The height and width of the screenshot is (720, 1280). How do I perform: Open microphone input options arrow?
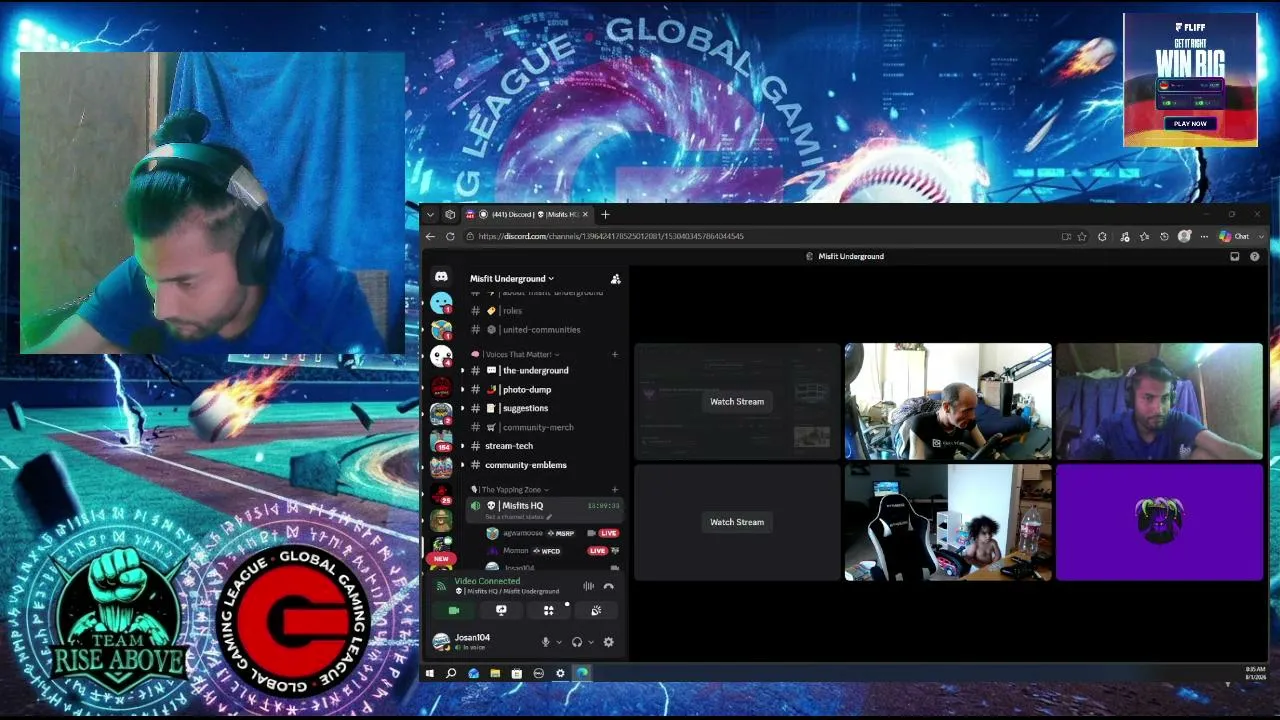point(558,642)
